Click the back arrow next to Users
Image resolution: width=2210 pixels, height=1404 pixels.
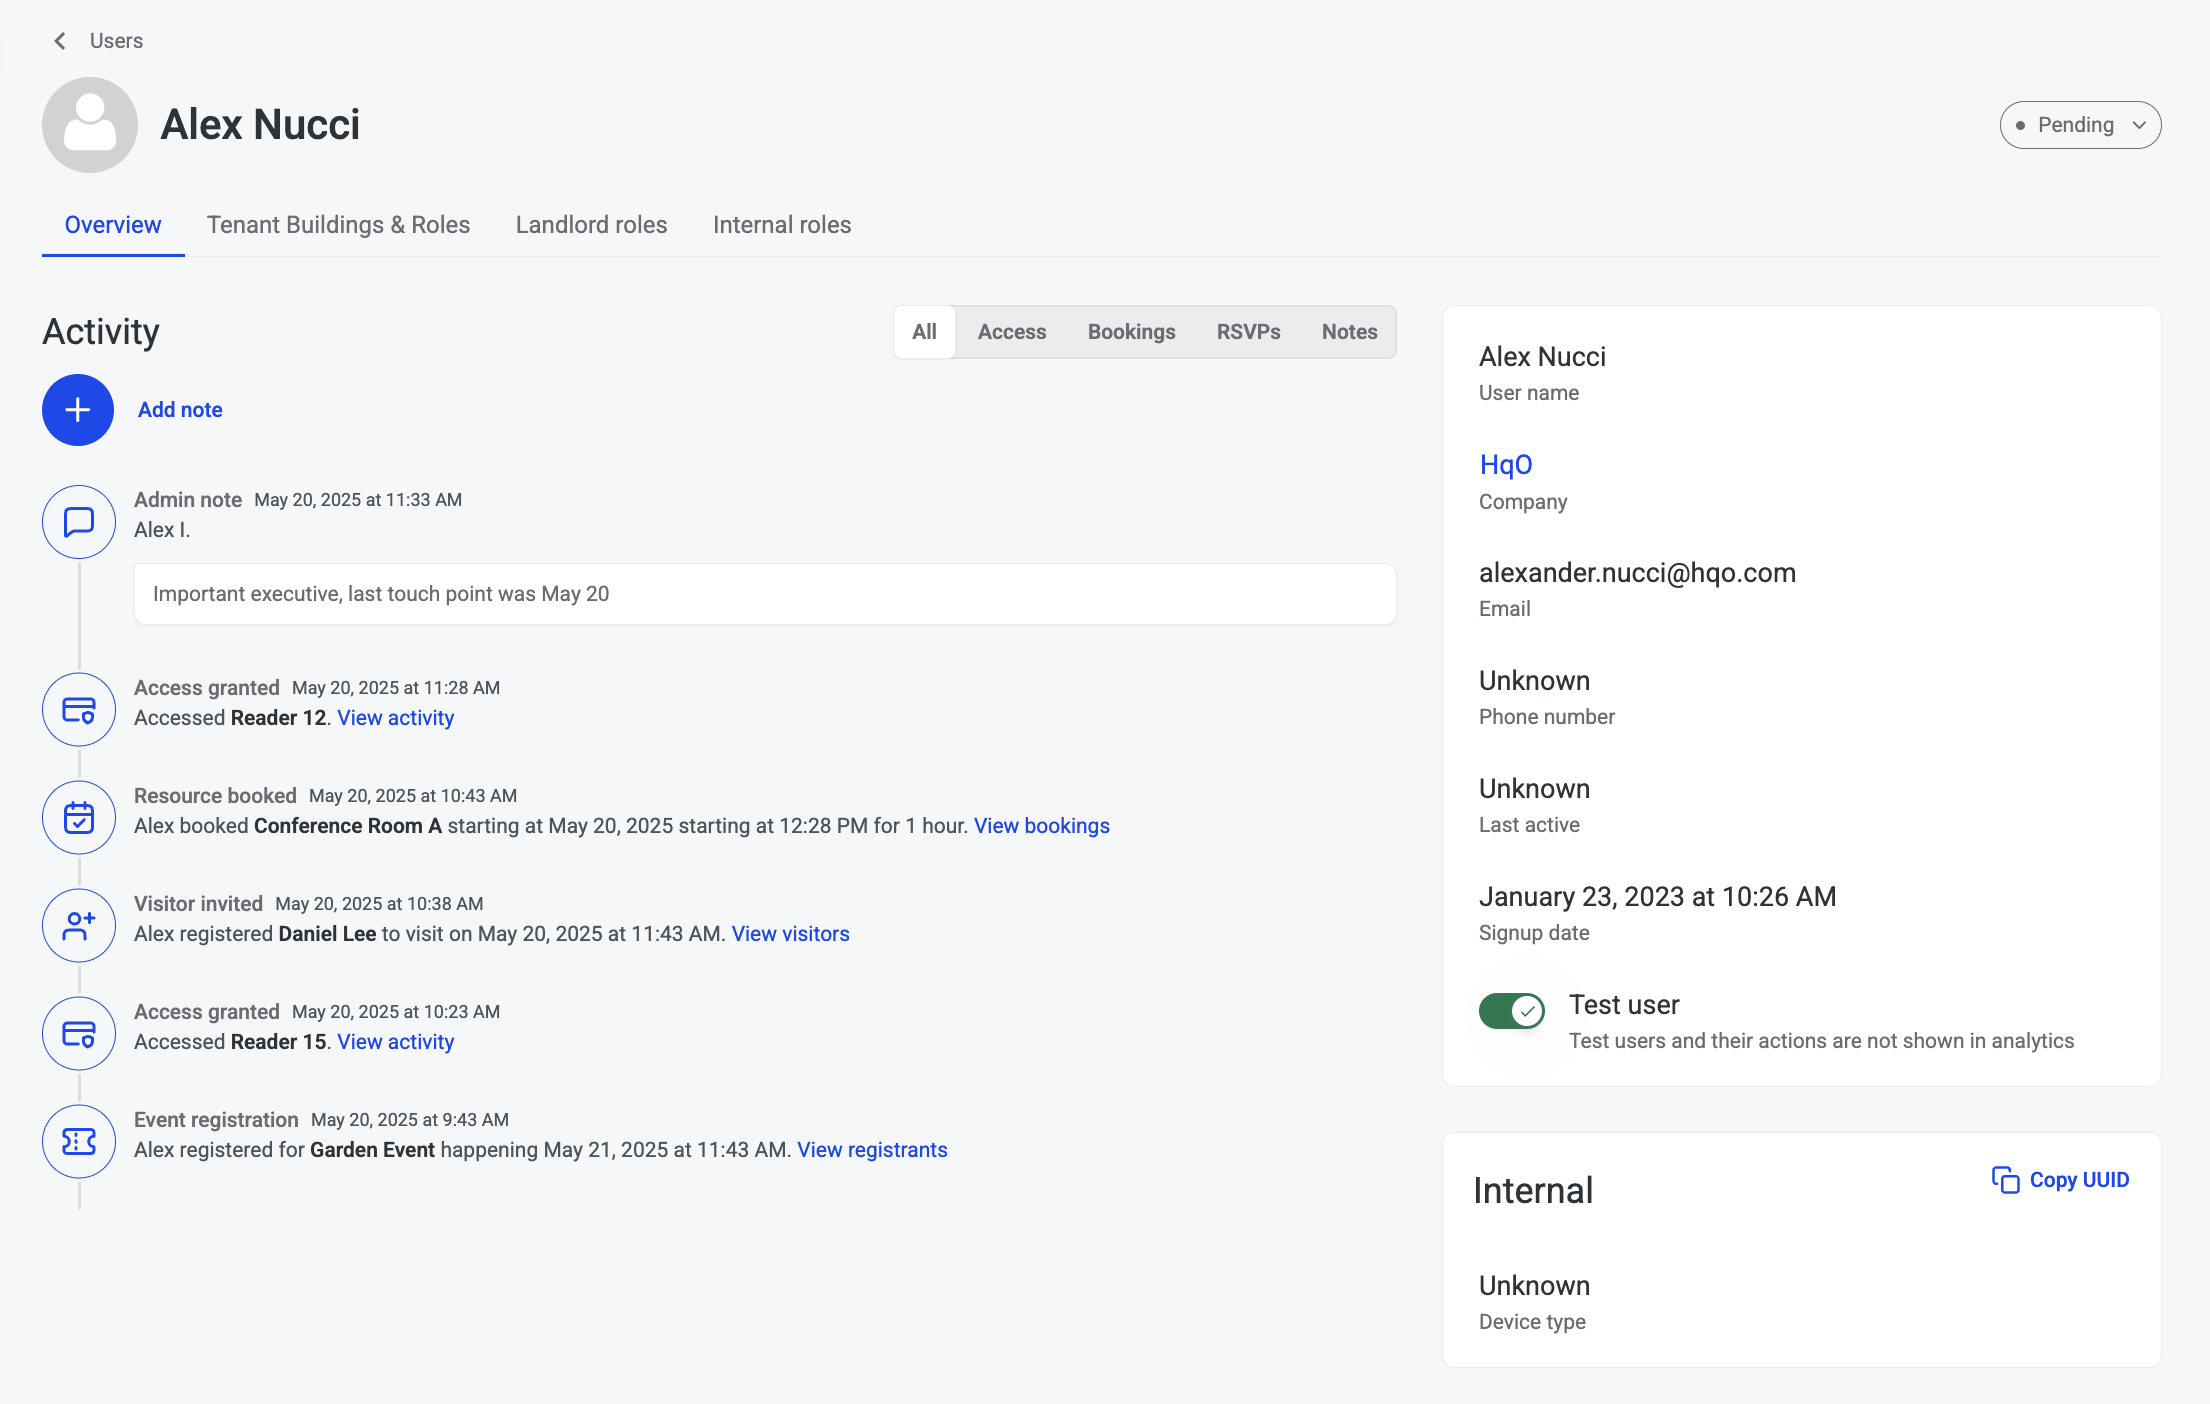click(60, 41)
